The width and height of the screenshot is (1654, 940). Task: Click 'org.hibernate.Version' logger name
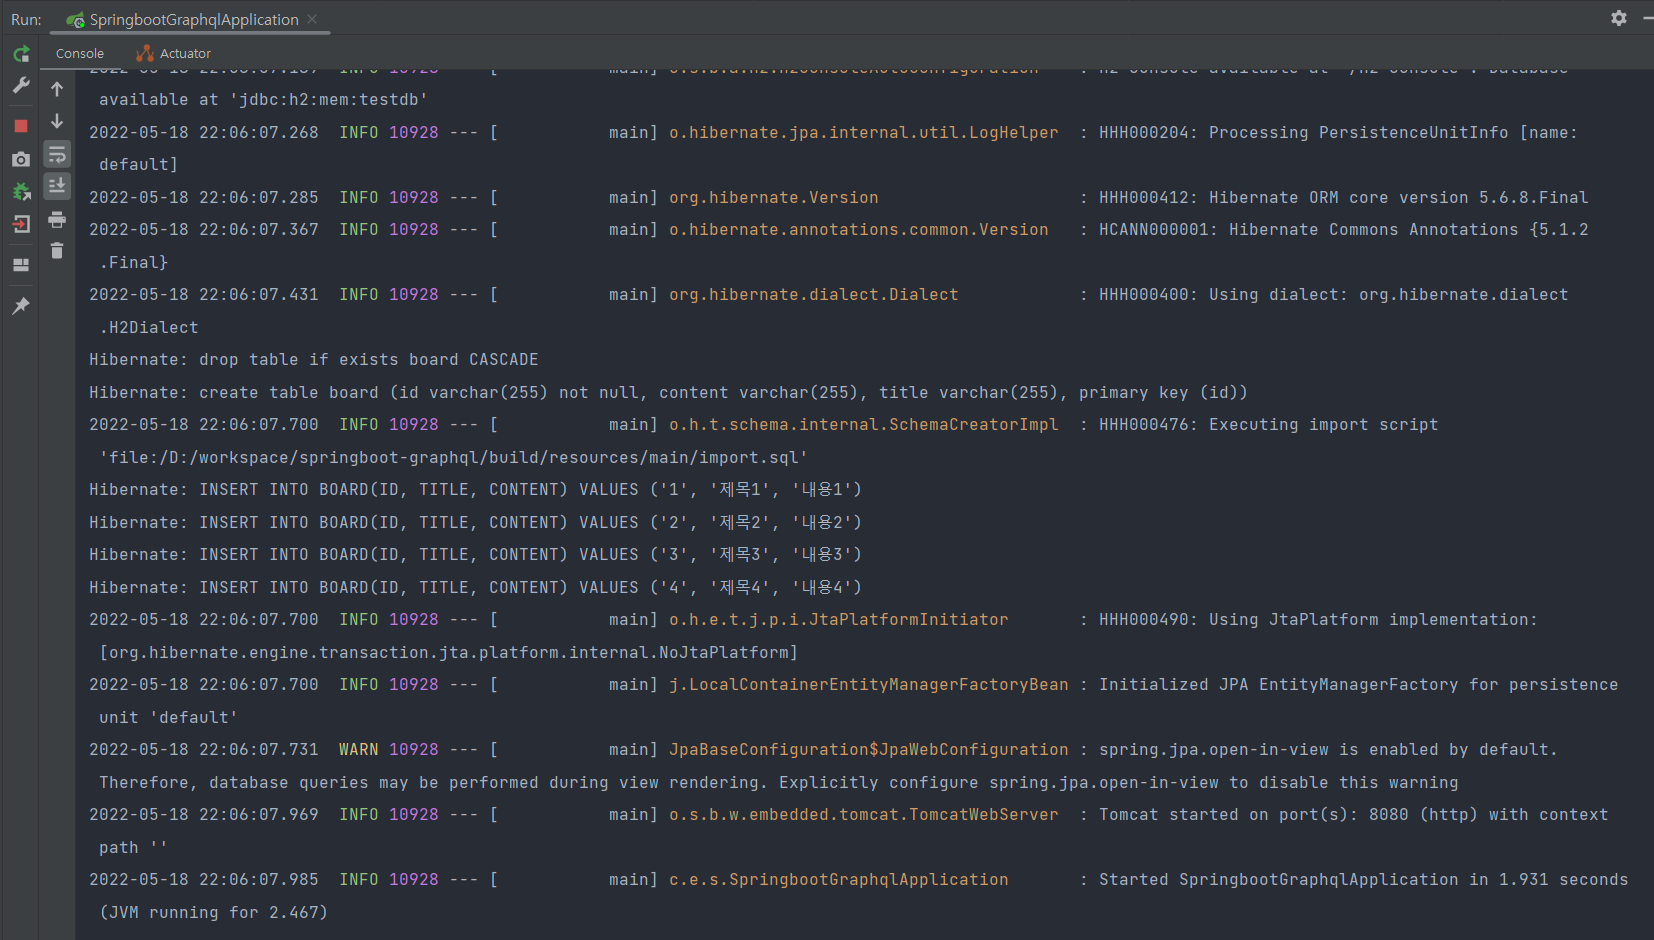(774, 197)
